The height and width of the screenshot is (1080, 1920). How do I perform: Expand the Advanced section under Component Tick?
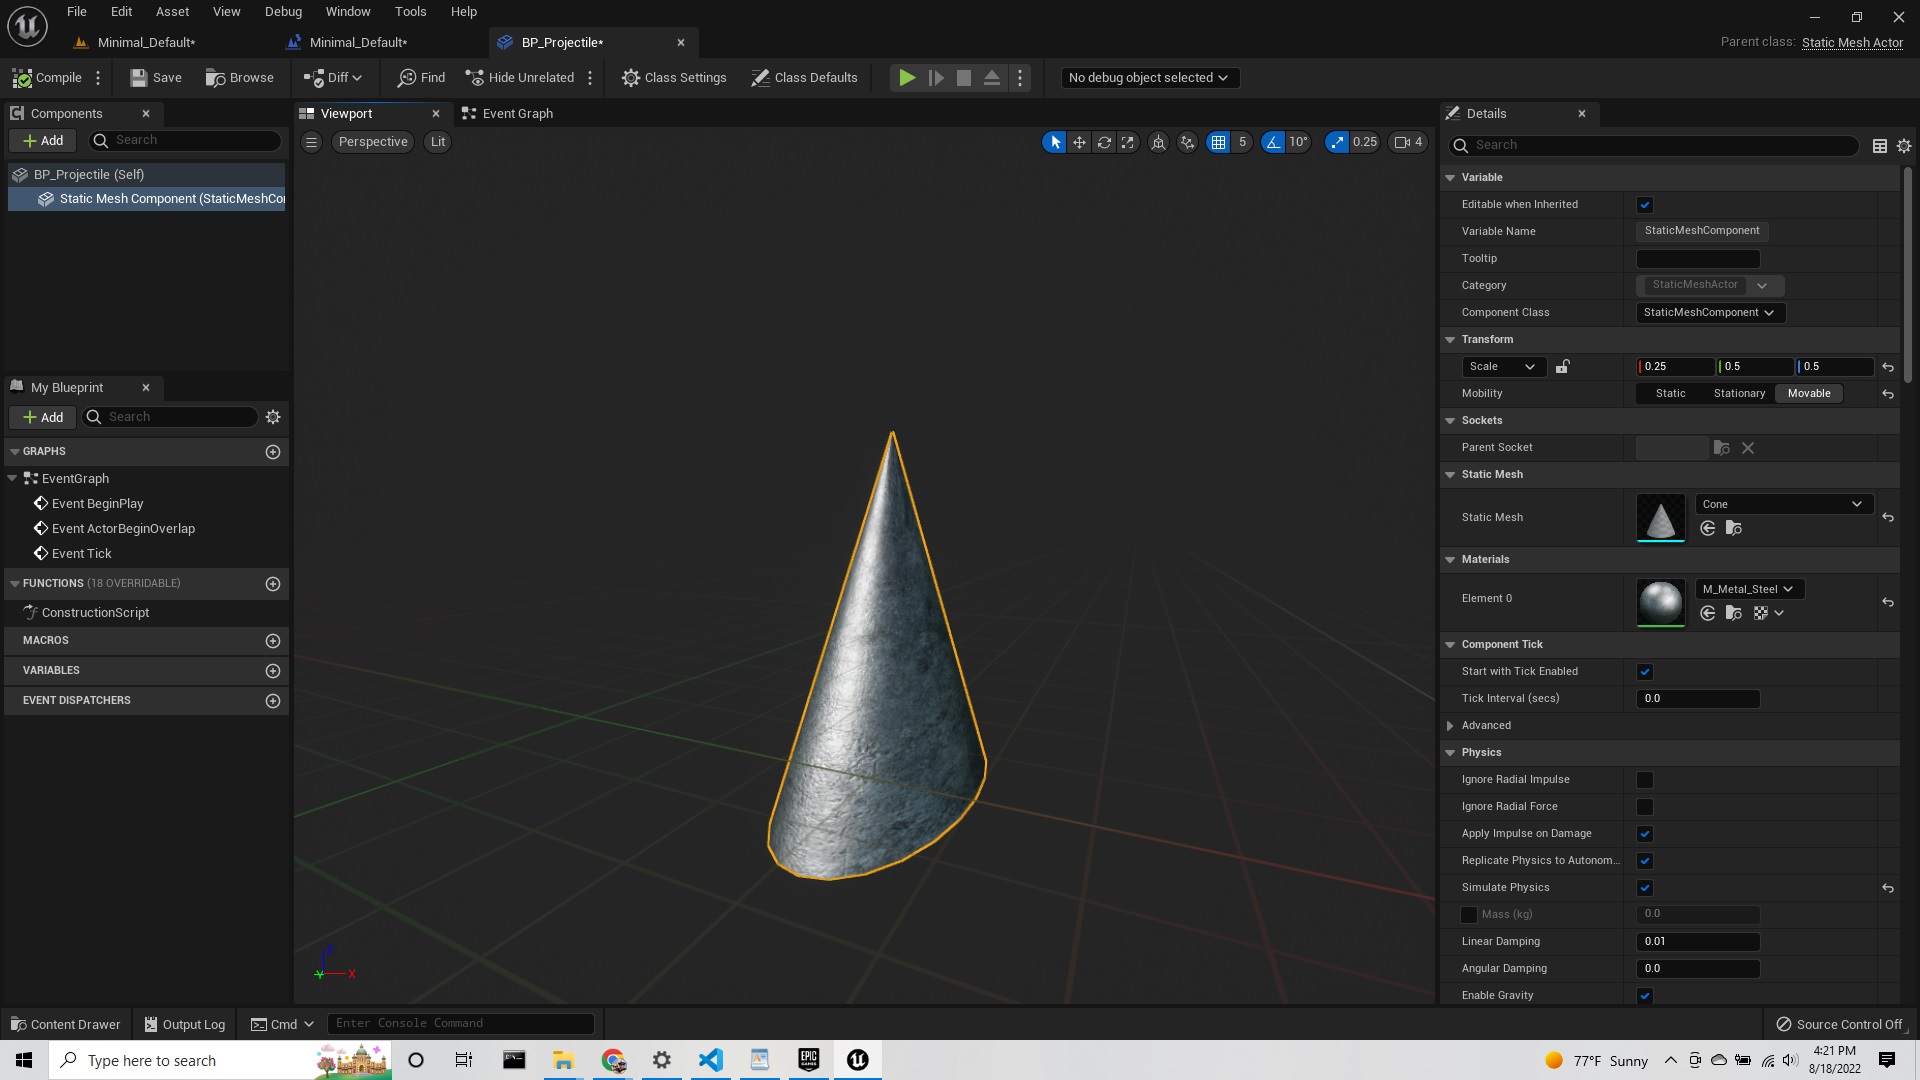pos(1451,725)
